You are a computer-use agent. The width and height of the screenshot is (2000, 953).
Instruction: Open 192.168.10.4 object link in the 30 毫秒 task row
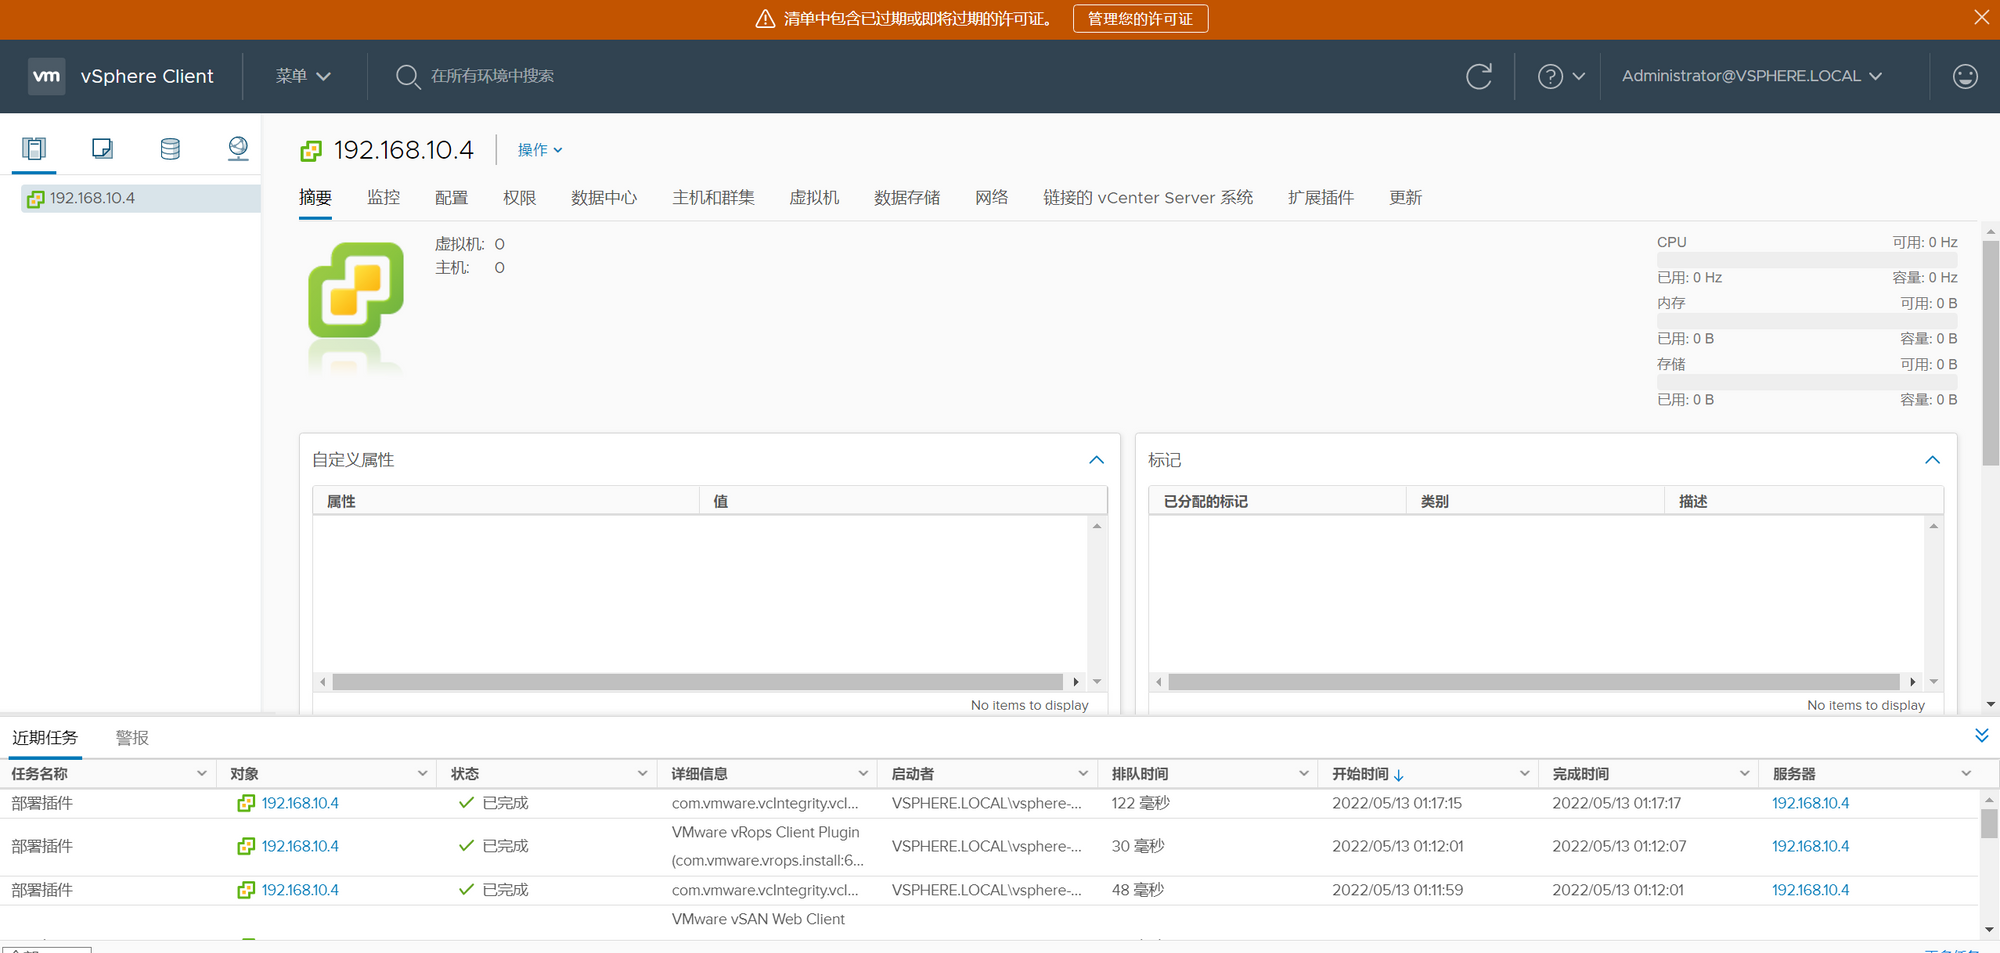pos(300,846)
